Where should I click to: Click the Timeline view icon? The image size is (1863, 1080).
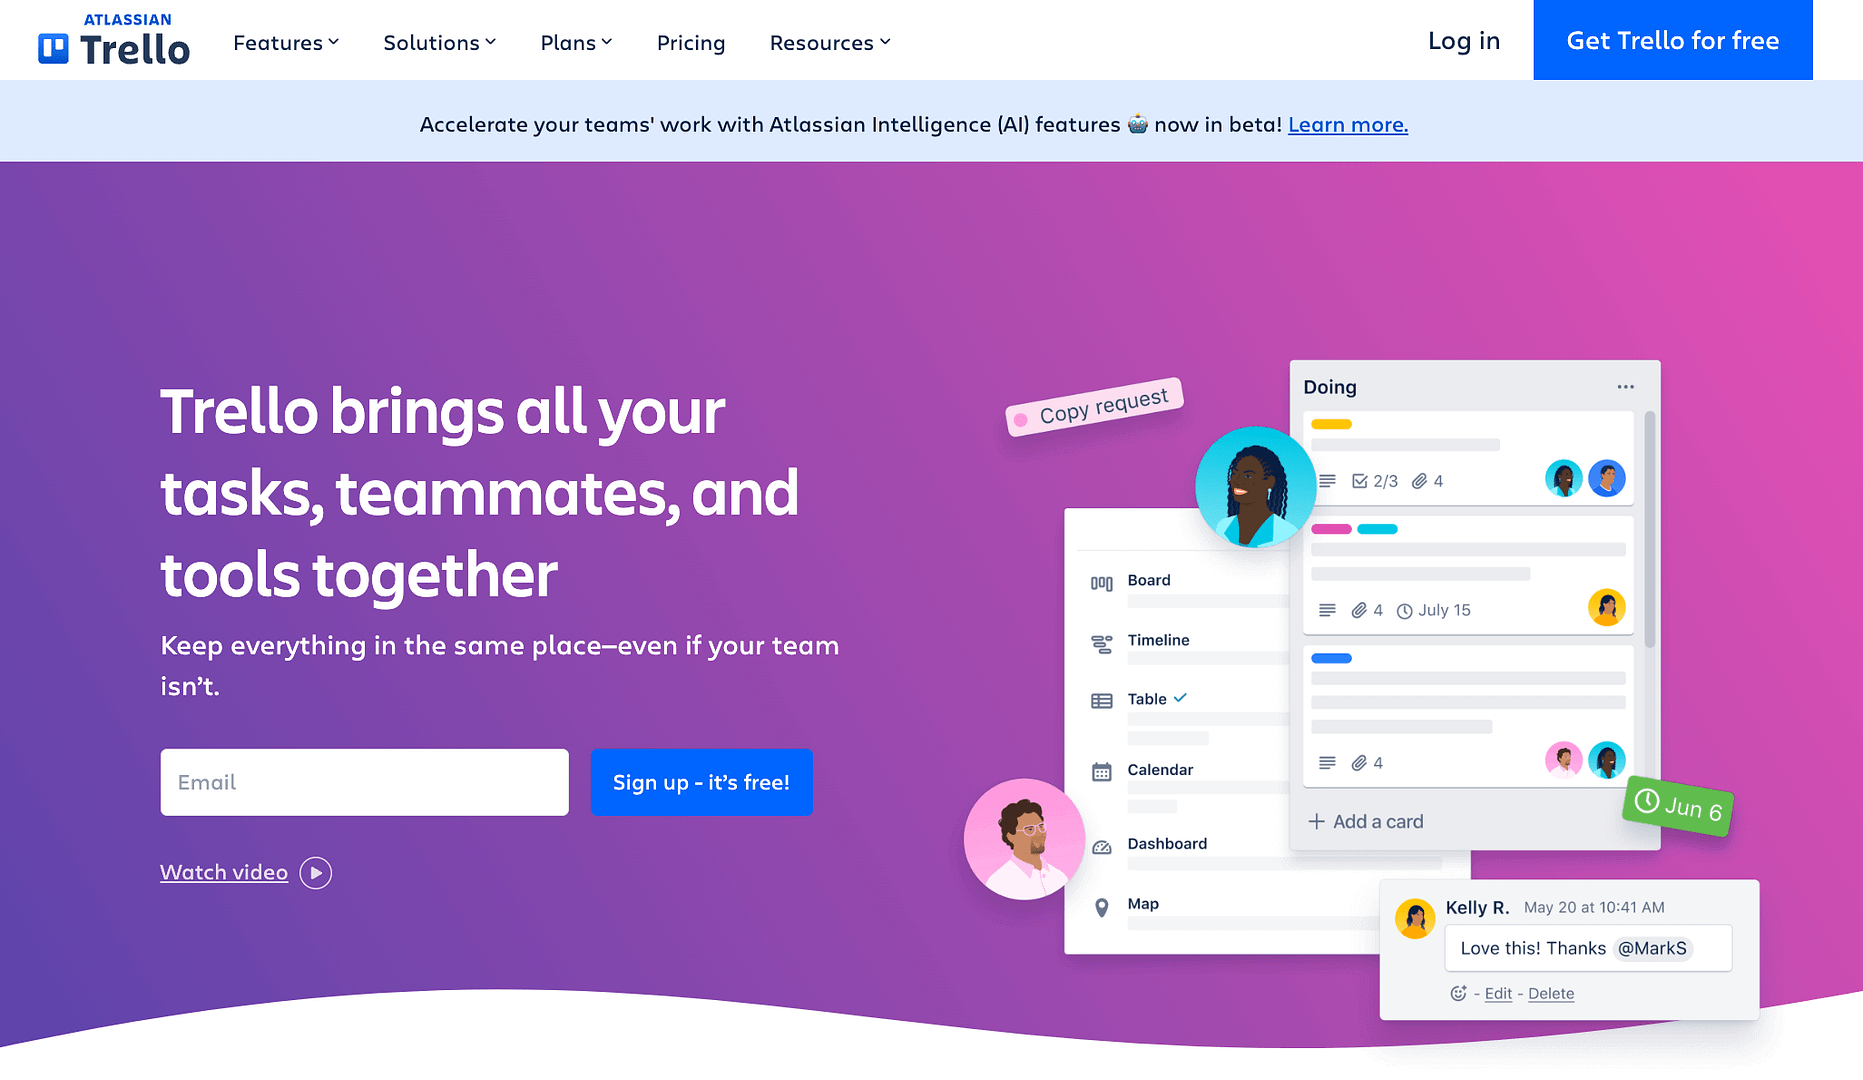(x=1101, y=644)
